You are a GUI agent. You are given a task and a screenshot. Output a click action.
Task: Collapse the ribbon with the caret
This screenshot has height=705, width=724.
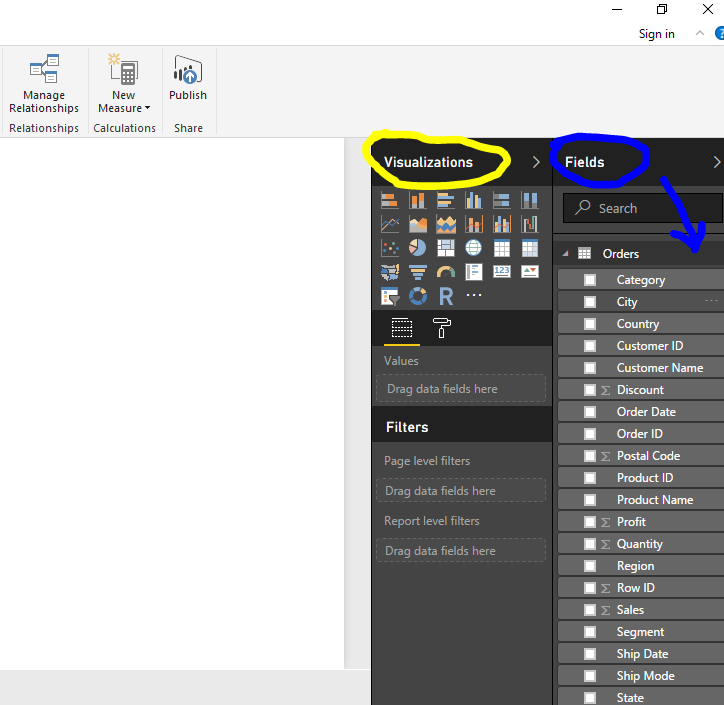(700, 33)
